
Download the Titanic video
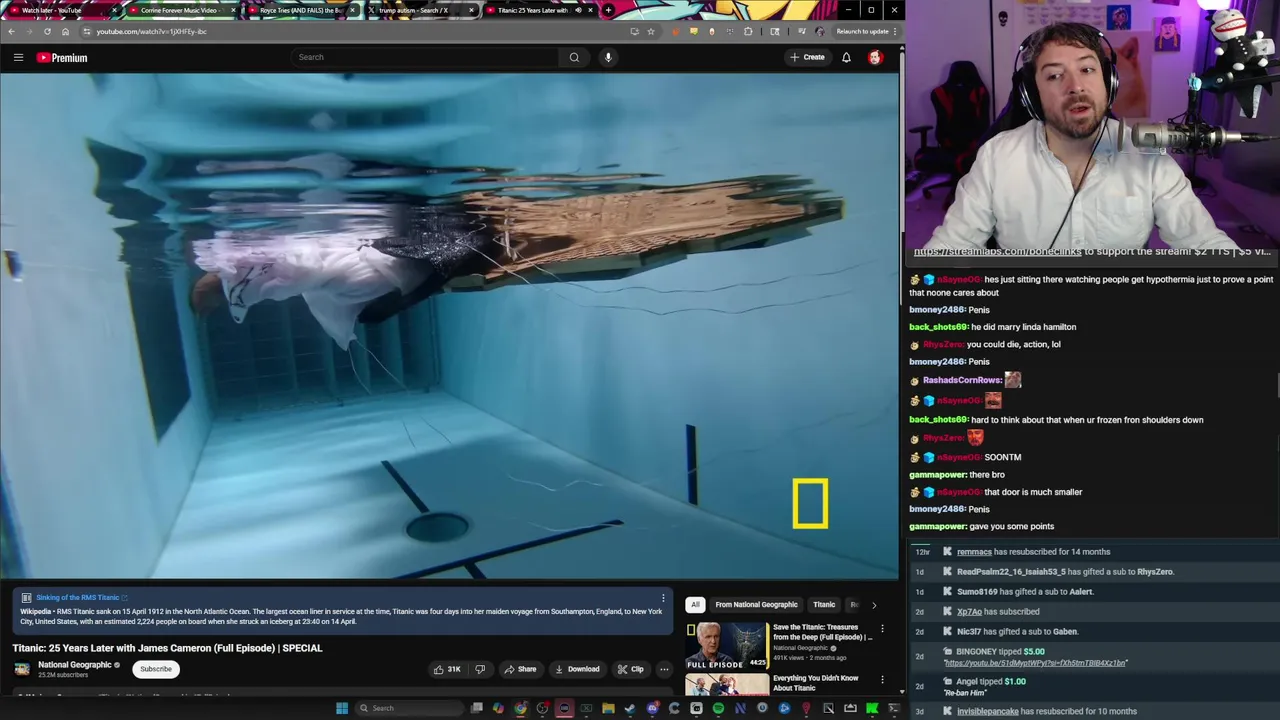[x=577, y=669]
